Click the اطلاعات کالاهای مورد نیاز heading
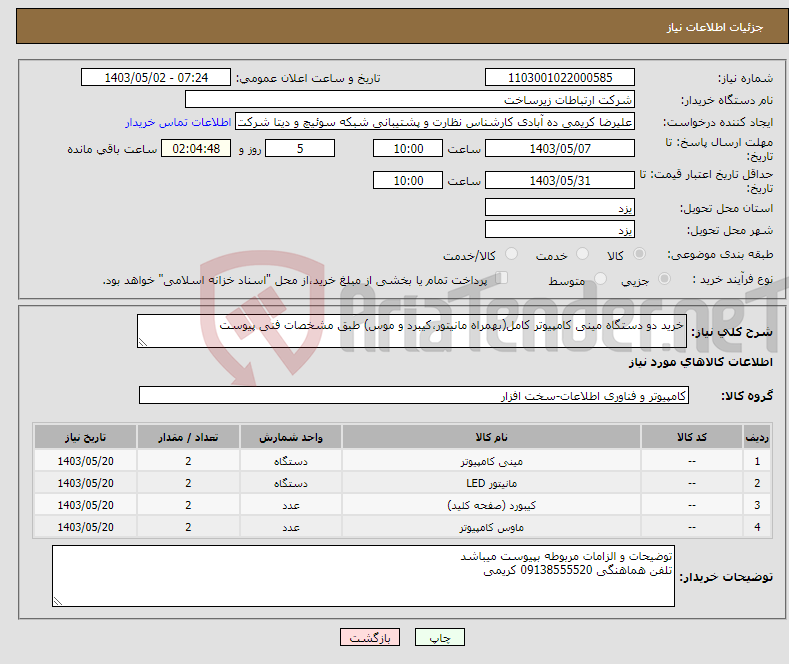Image resolution: width=789 pixels, height=664 pixels. 700,362
